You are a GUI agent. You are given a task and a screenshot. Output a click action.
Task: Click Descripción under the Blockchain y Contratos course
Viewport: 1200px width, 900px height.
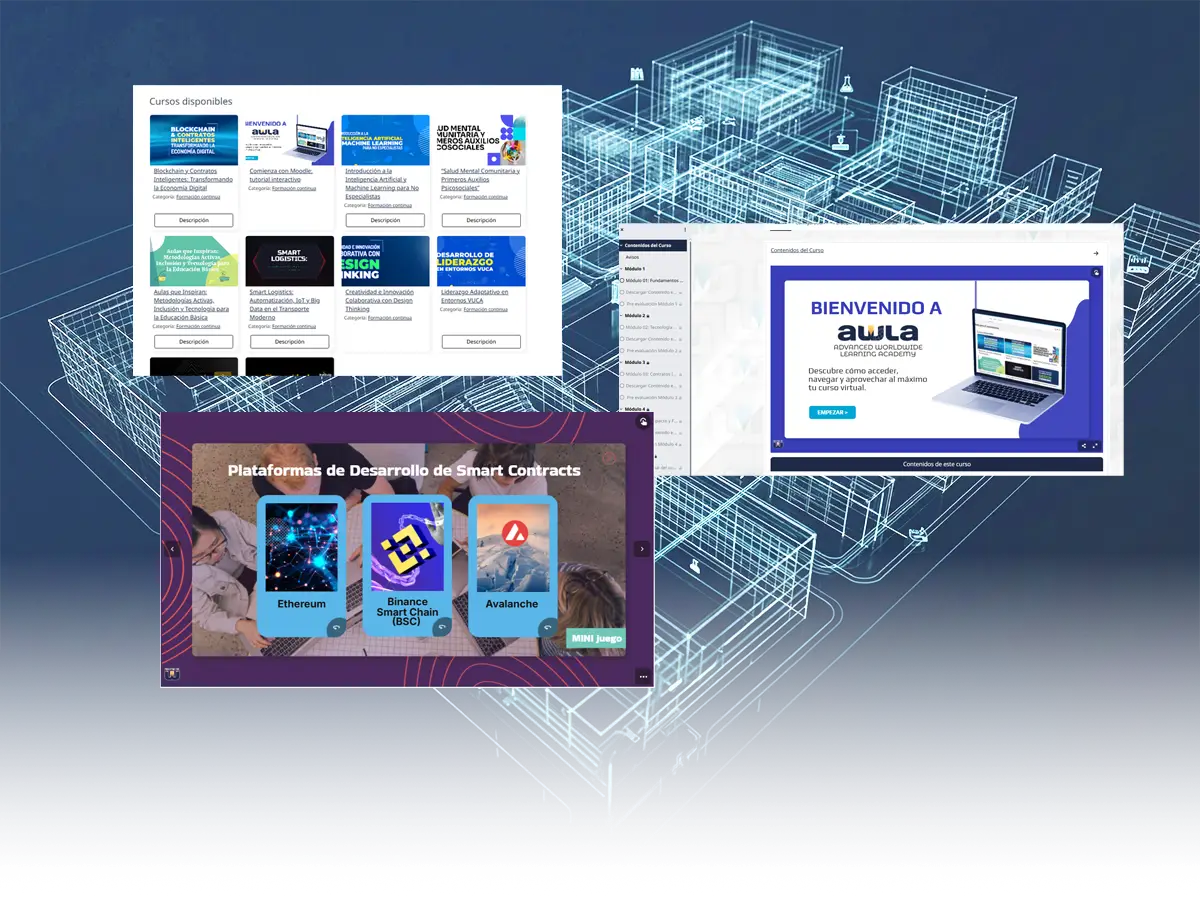click(193, 220)
